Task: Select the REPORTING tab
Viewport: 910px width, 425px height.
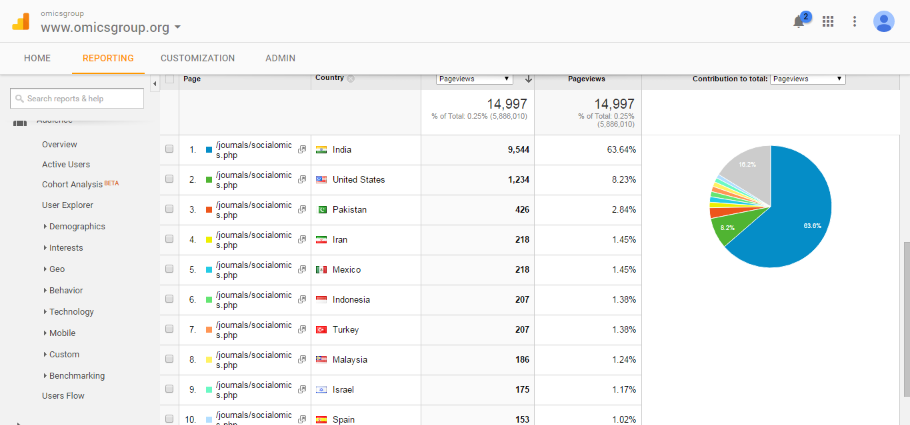Action: click(x=108, y=58)
